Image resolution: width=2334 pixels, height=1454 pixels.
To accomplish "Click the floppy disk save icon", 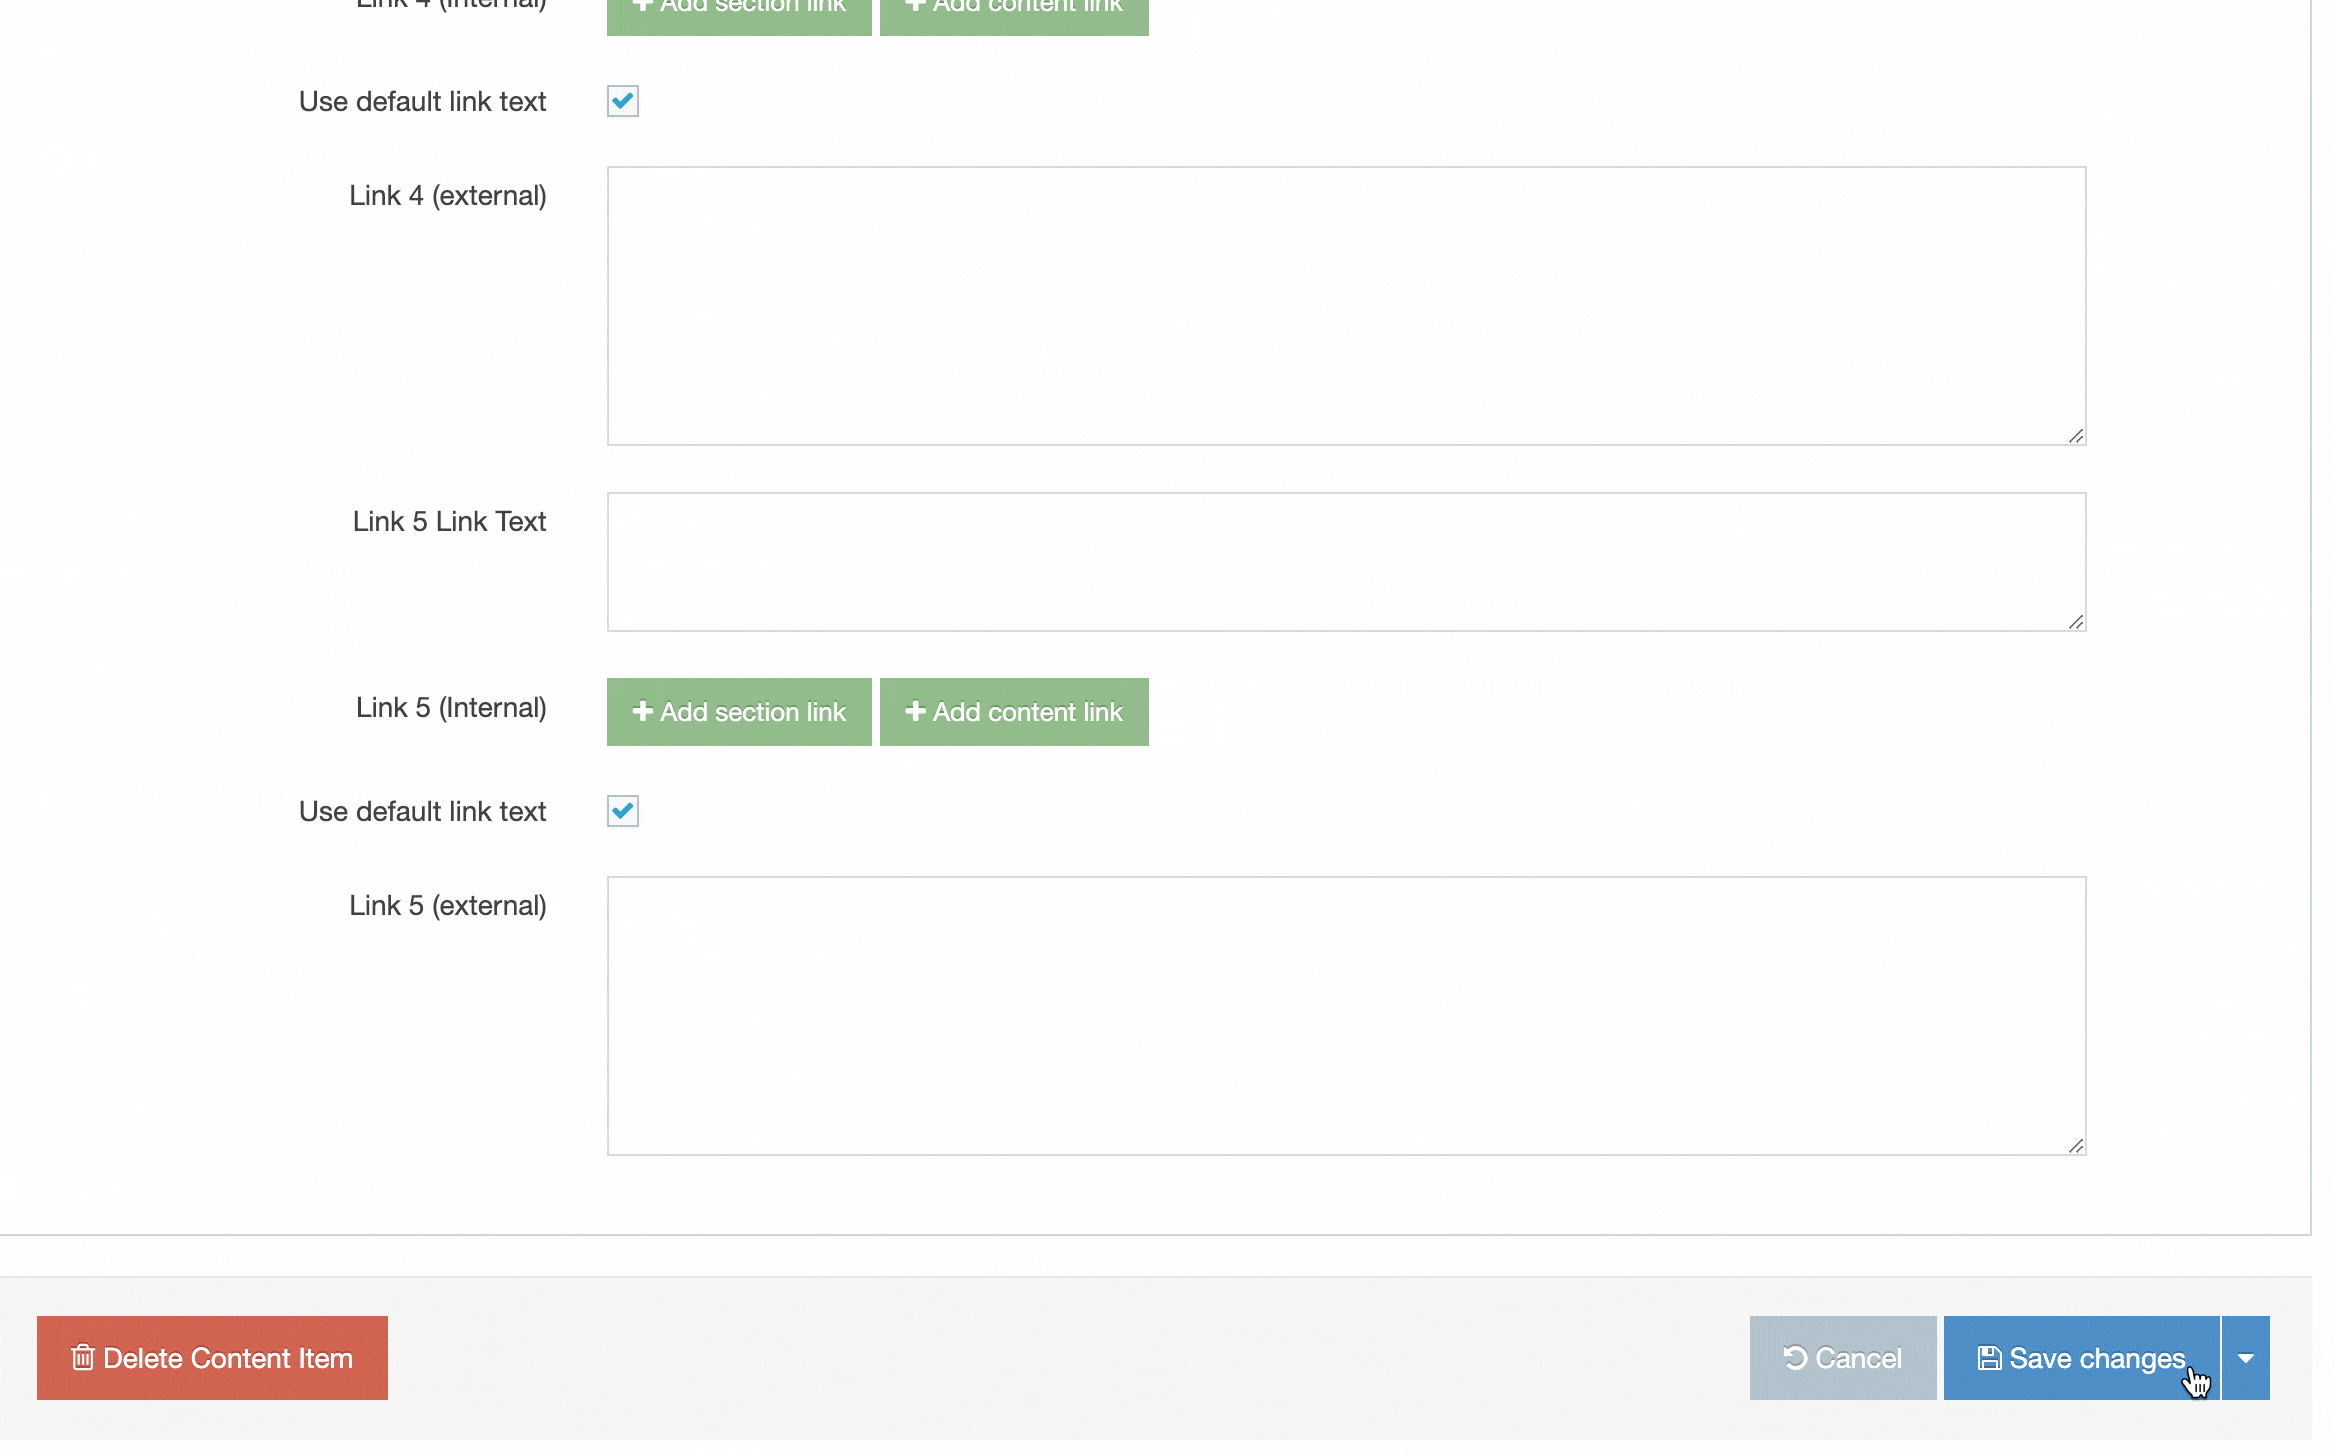I will 1989,1357.
